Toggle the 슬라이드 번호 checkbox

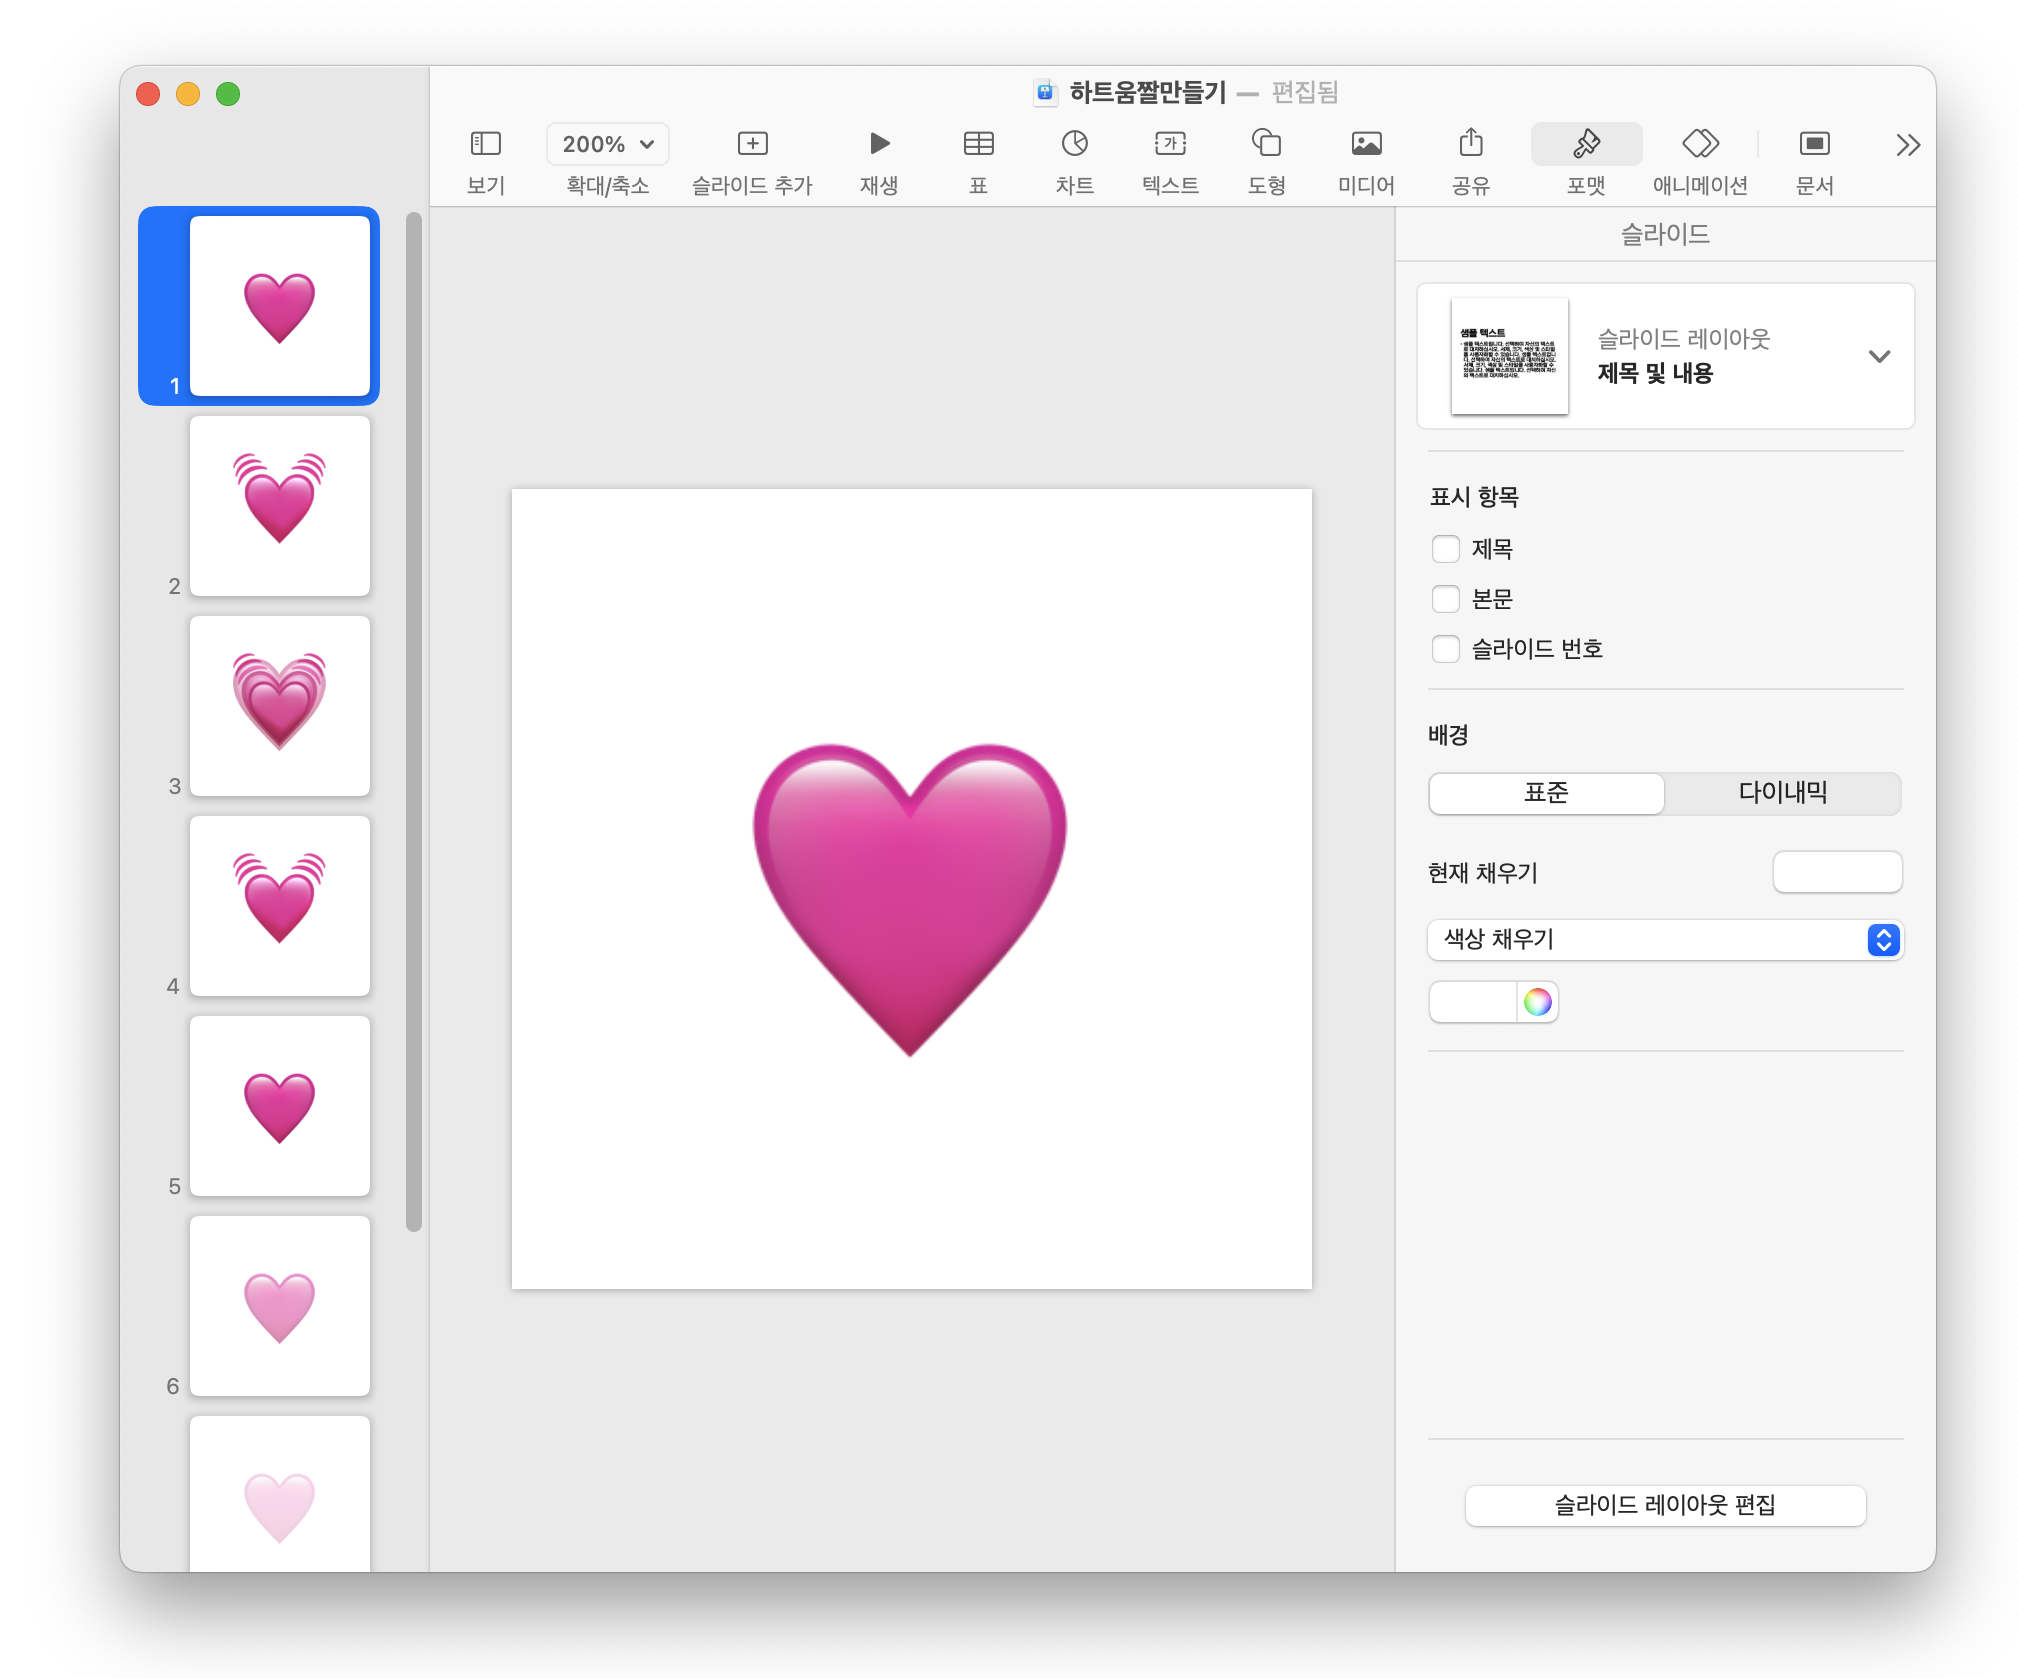pyautogui.click(x=1445, y=649)
